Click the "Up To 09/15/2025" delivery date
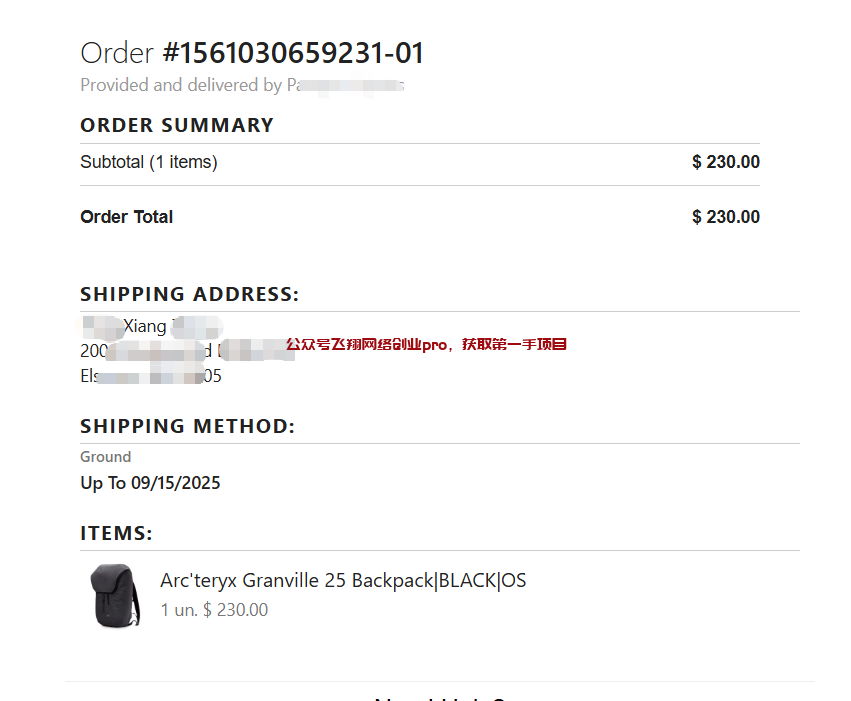Viewport: 851px width, 701px height. tap(150, 483)
